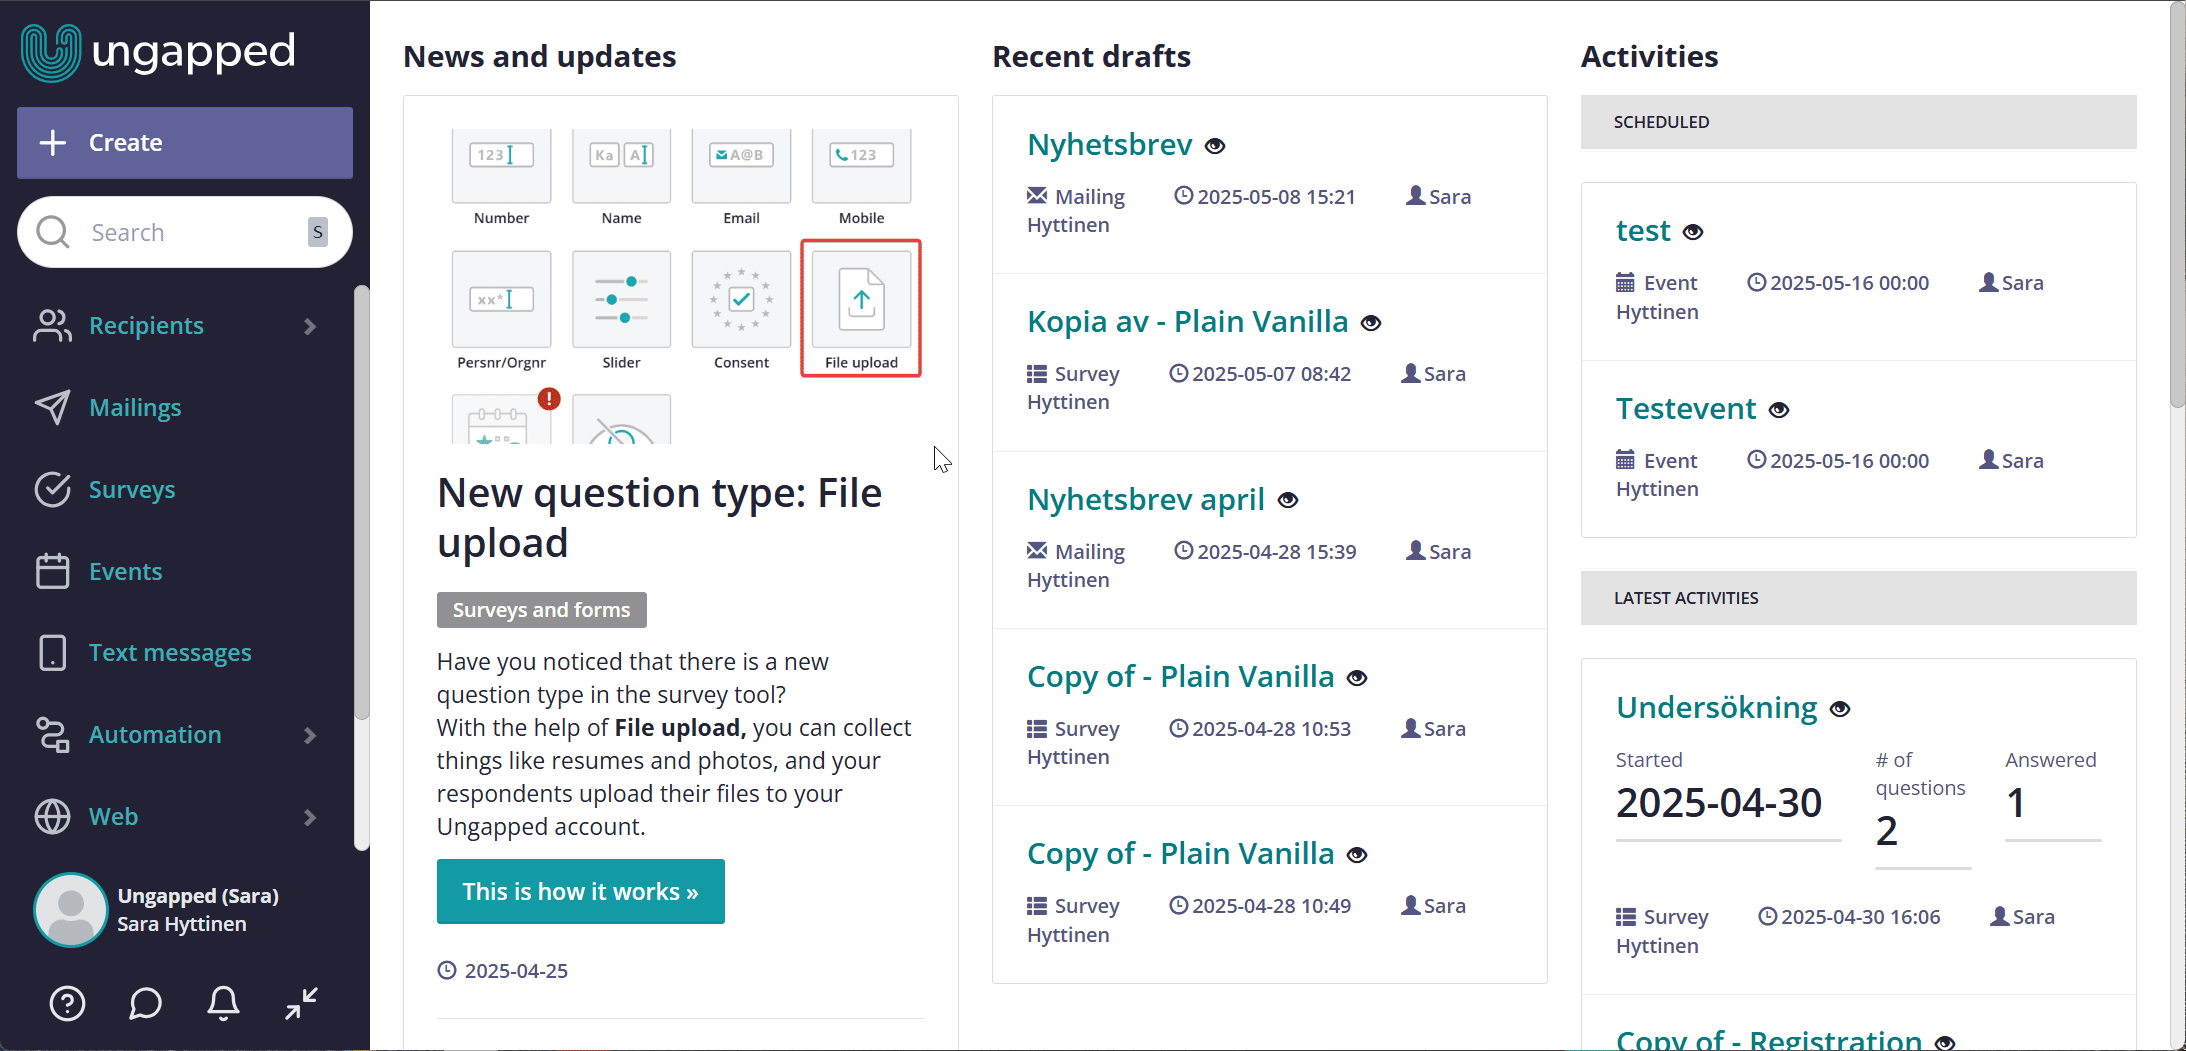Open Copy of - Plain Vanilla from 10:49
This screenshot has height=1051, width=2186.
(1180, 854)
